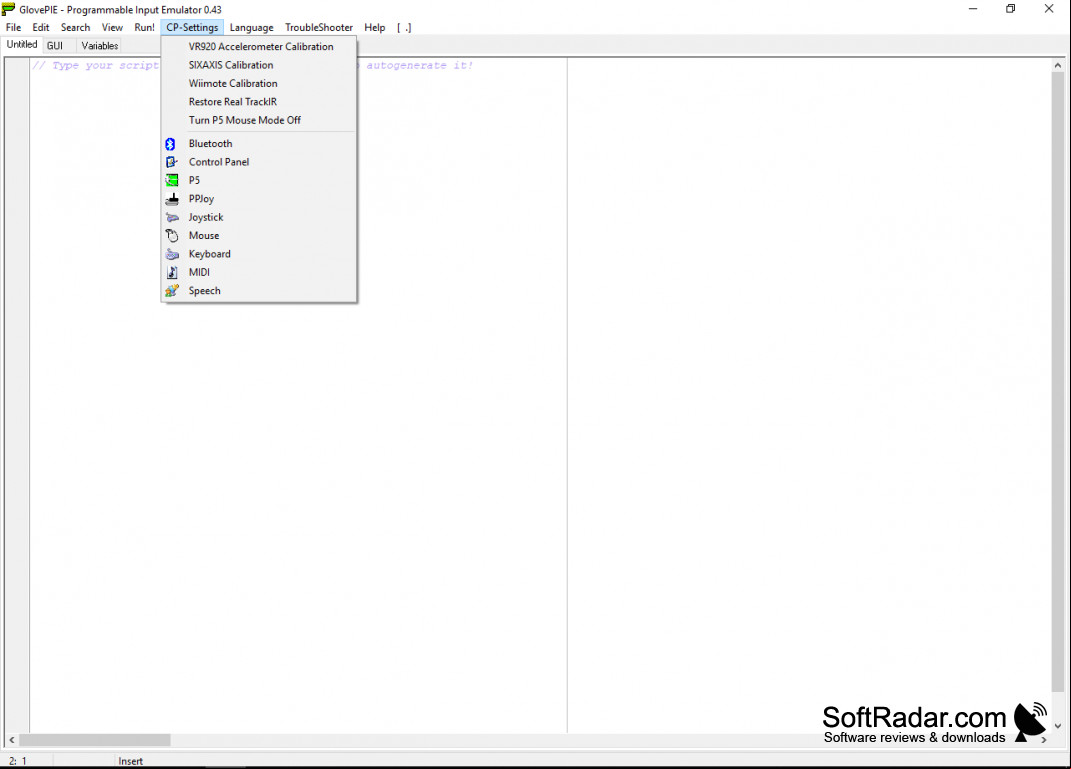
Task: Open the File menu
Action: pyautogui.click(x=14, y=27)
